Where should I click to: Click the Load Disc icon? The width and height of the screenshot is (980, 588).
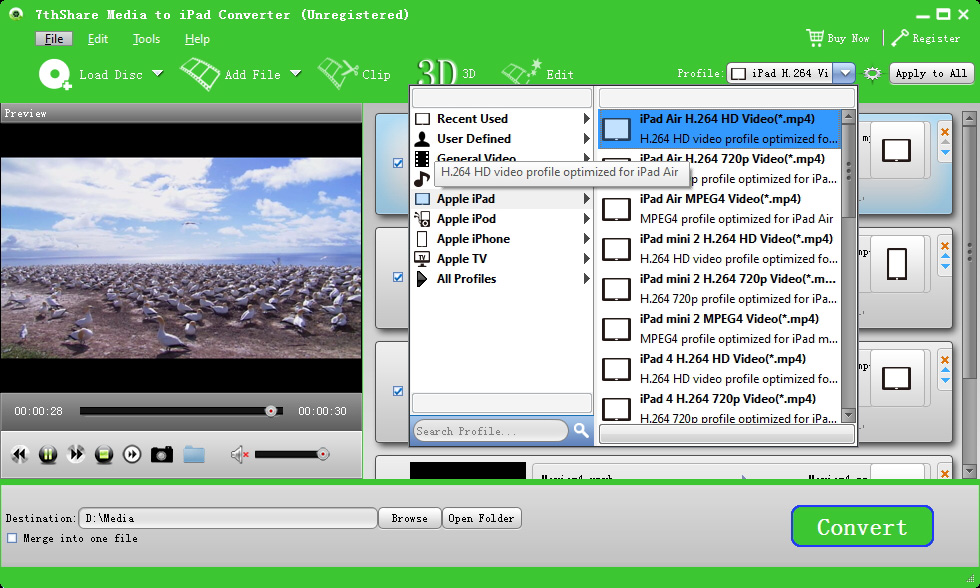coord(55,74)
